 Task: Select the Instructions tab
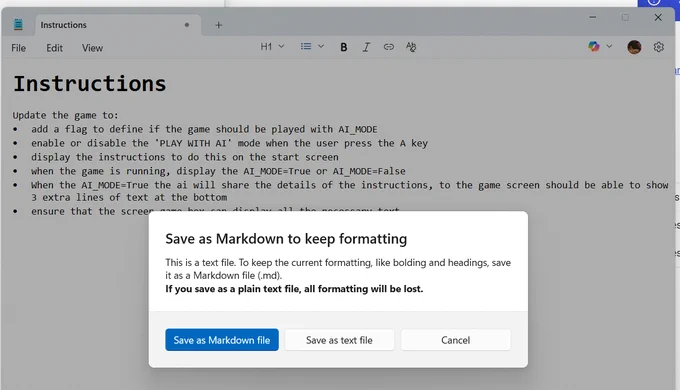coord(117,25)
